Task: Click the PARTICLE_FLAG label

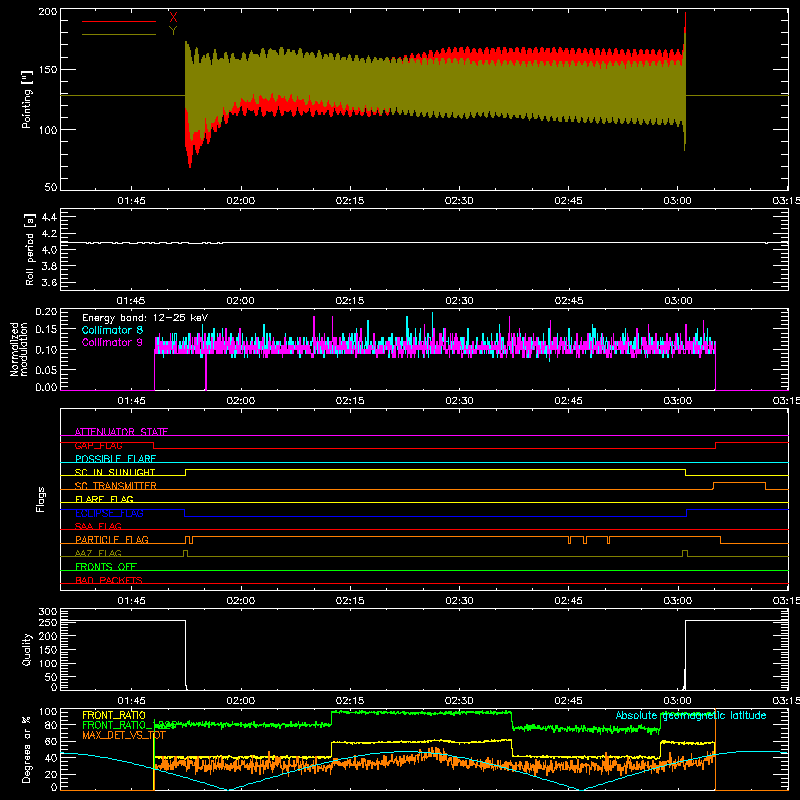Action: 112,539
